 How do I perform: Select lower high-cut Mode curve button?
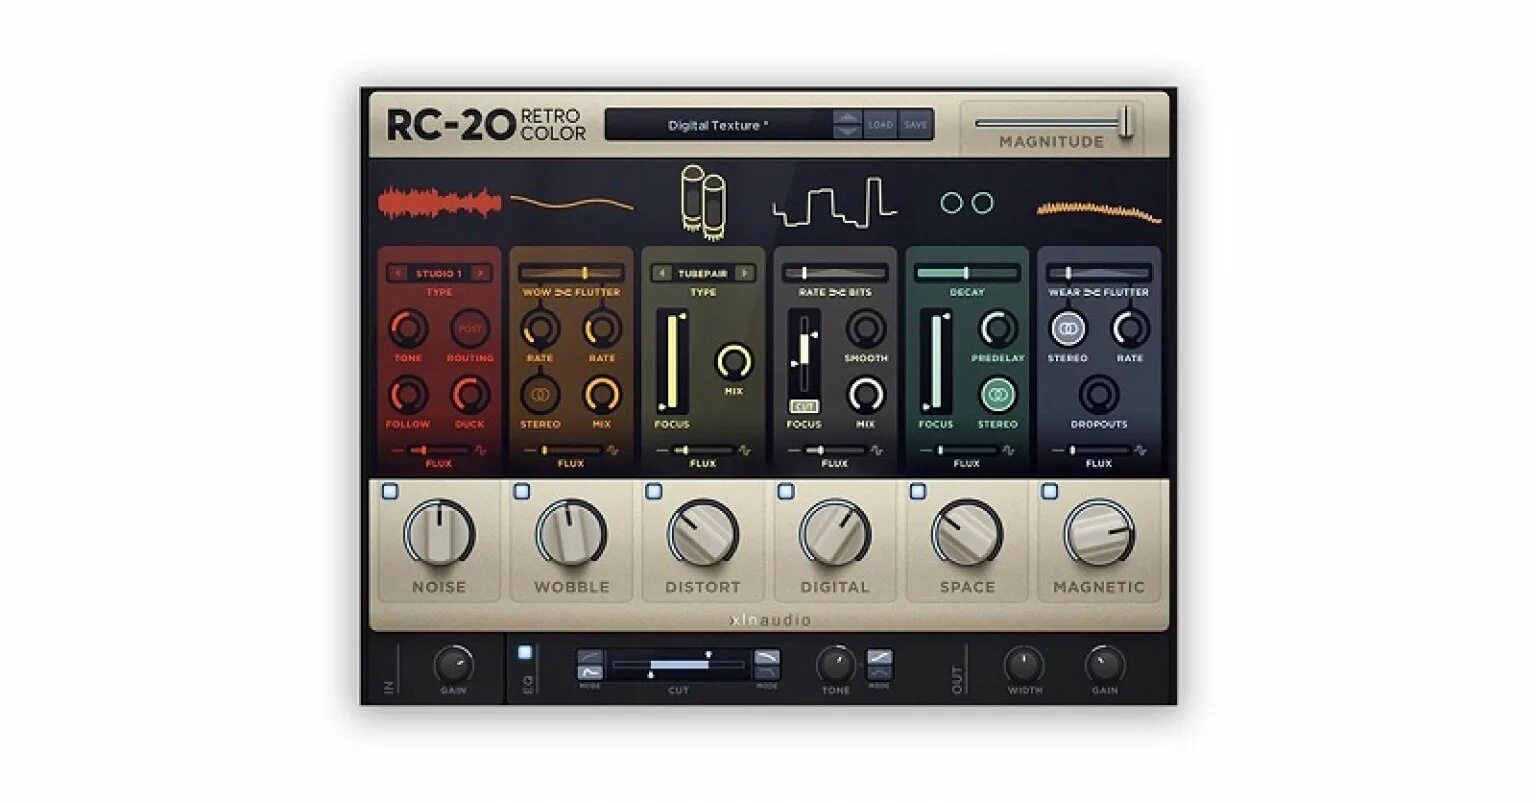767,673
